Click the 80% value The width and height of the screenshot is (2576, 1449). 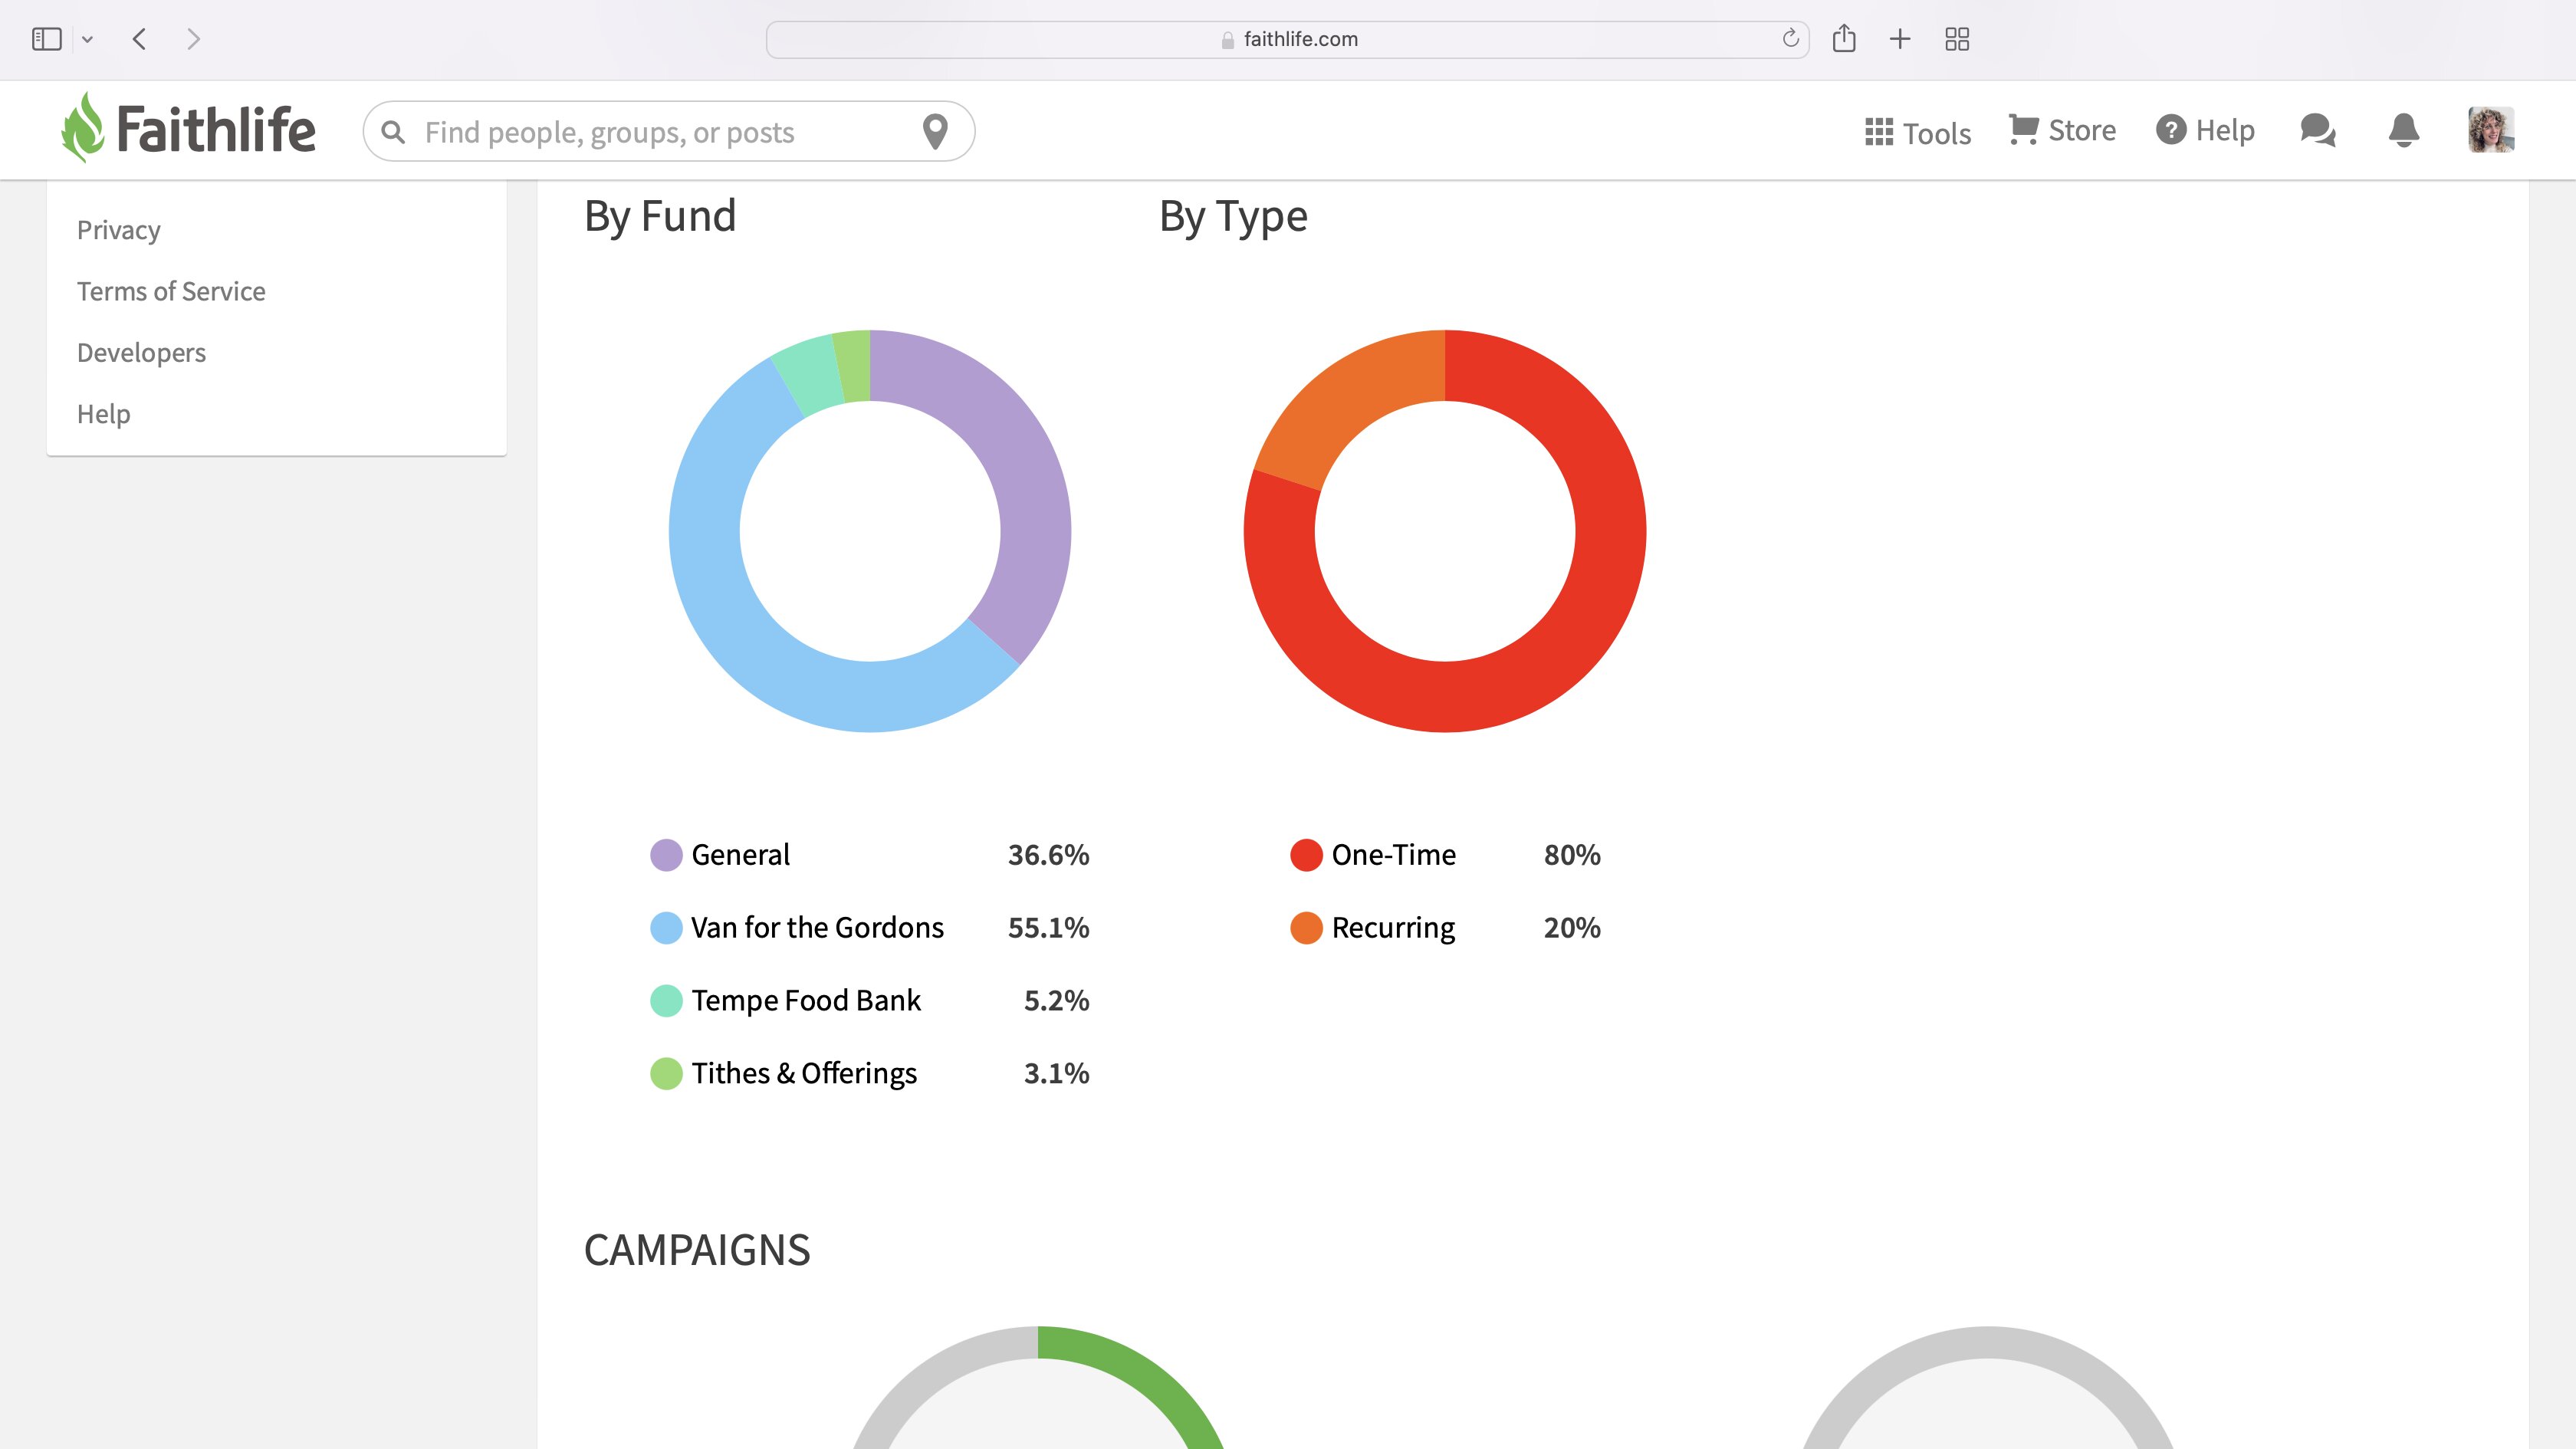click(1572, 855)
